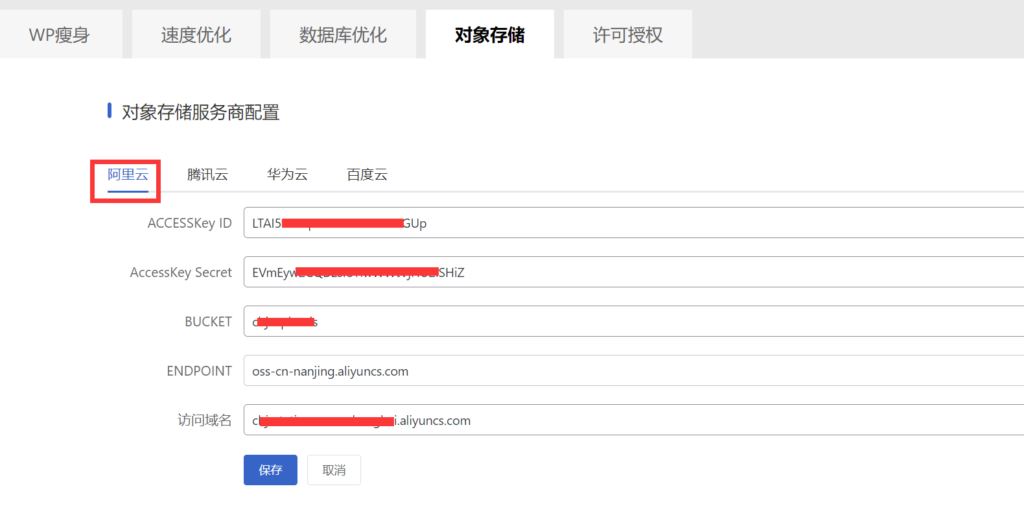Click the 访问域名 label text
Screen dimensions: 1024x506
(205, 420)
